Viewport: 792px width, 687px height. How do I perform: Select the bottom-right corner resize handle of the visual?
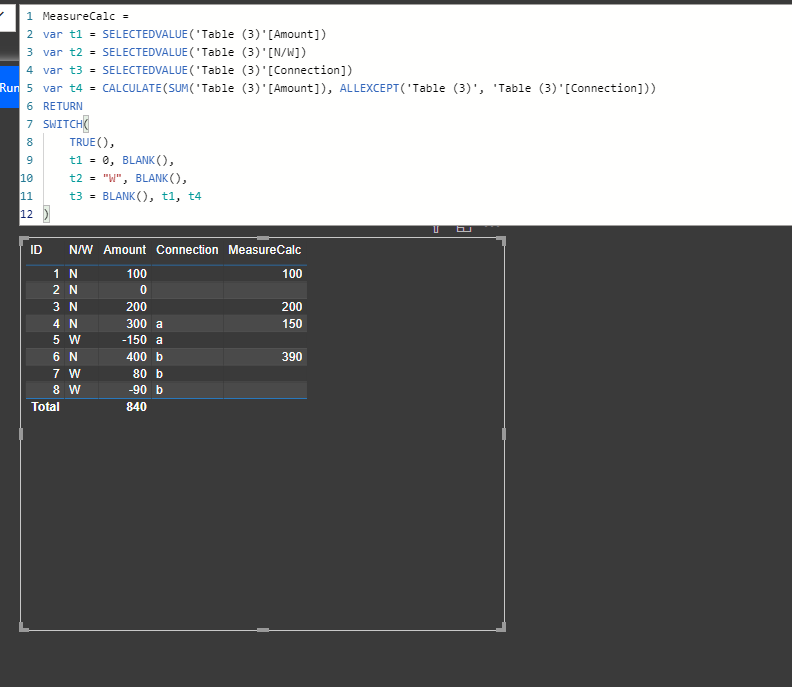pyautogui.click(x=503, y=628)
